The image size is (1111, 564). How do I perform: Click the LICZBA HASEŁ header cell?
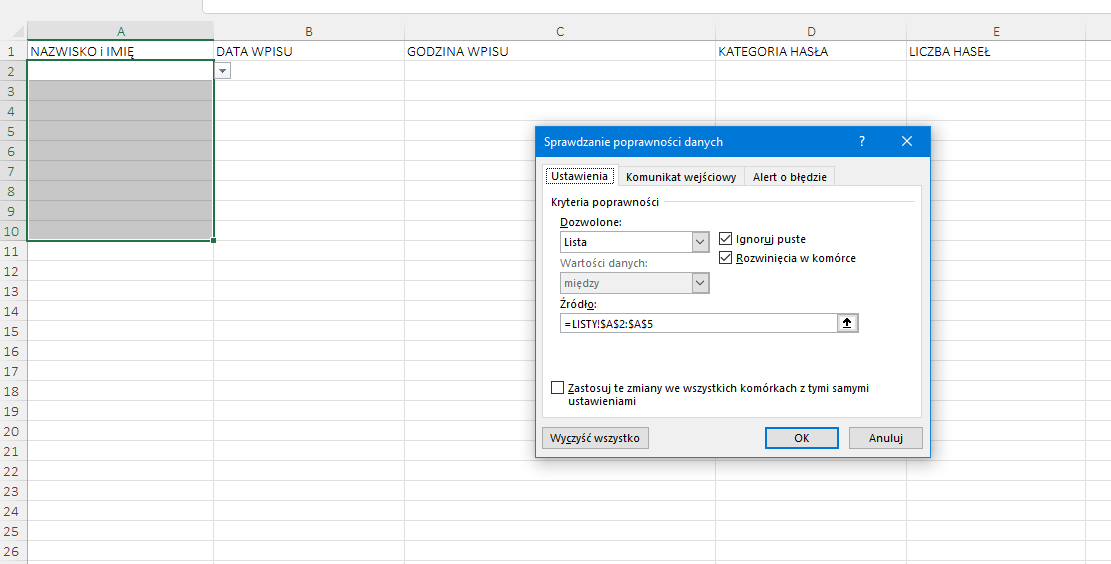[995, 51]
